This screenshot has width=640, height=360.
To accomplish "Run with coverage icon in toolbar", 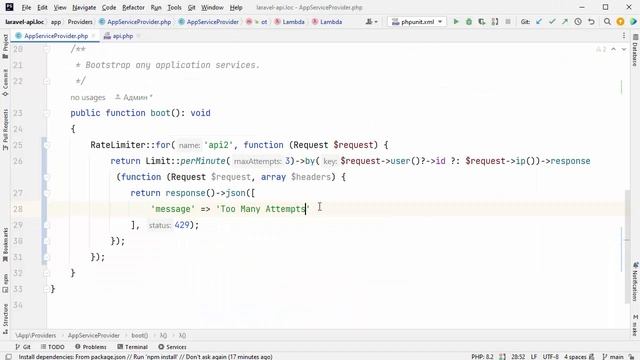I will click(x=482, y=22).
